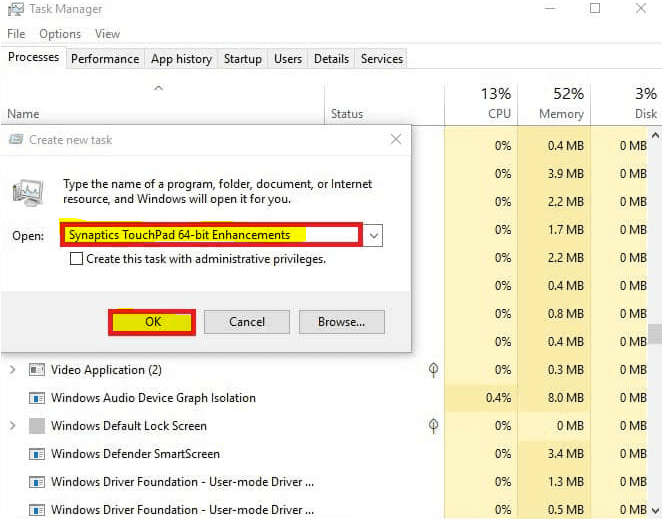The image size is (664, 520).
Task: Click the first Windows Driver Foundation icon showing 1.3 MB
Action: point(37,482)
